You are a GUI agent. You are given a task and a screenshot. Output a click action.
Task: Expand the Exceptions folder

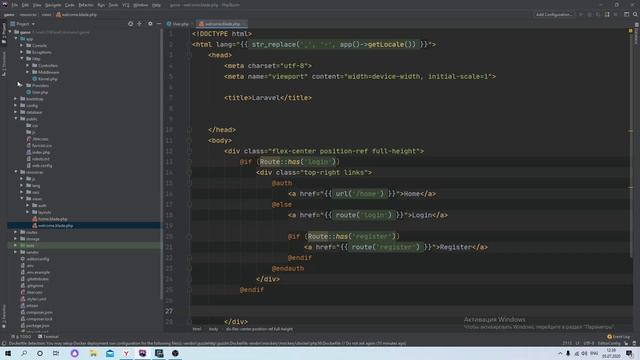coord(22,52)
